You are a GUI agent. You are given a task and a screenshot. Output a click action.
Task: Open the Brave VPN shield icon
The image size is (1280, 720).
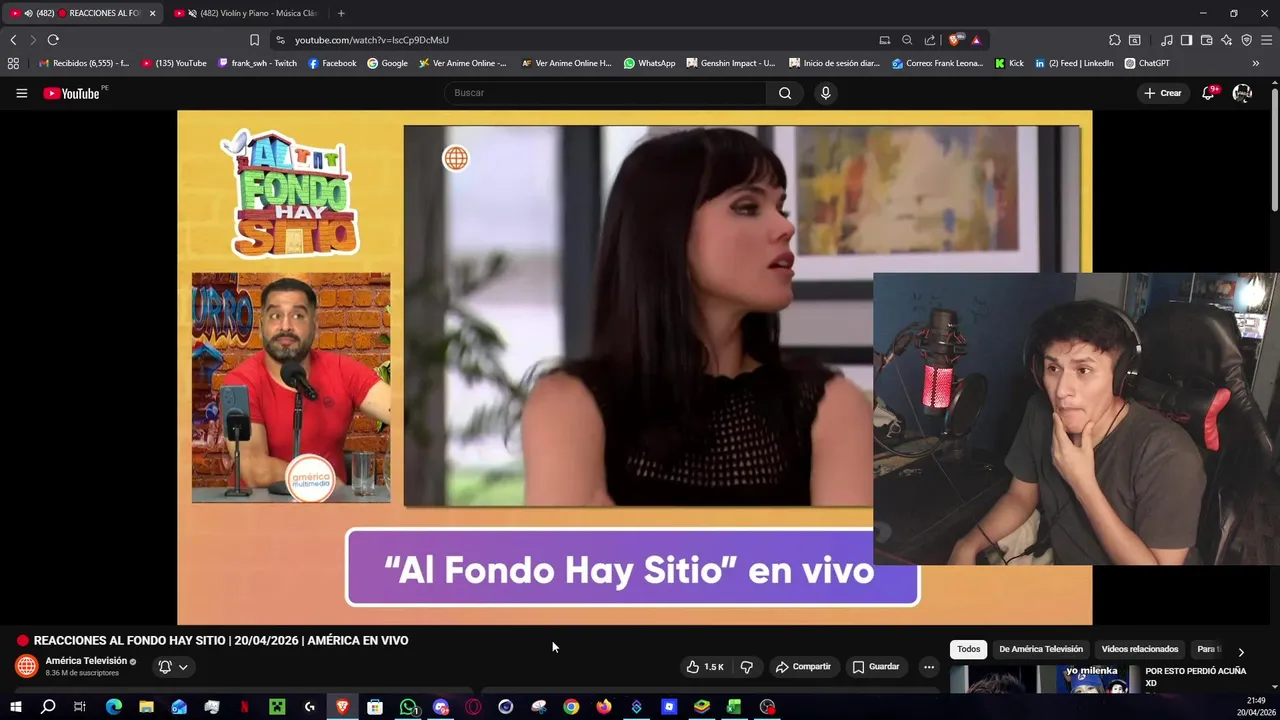click(x=1246, y=40)
